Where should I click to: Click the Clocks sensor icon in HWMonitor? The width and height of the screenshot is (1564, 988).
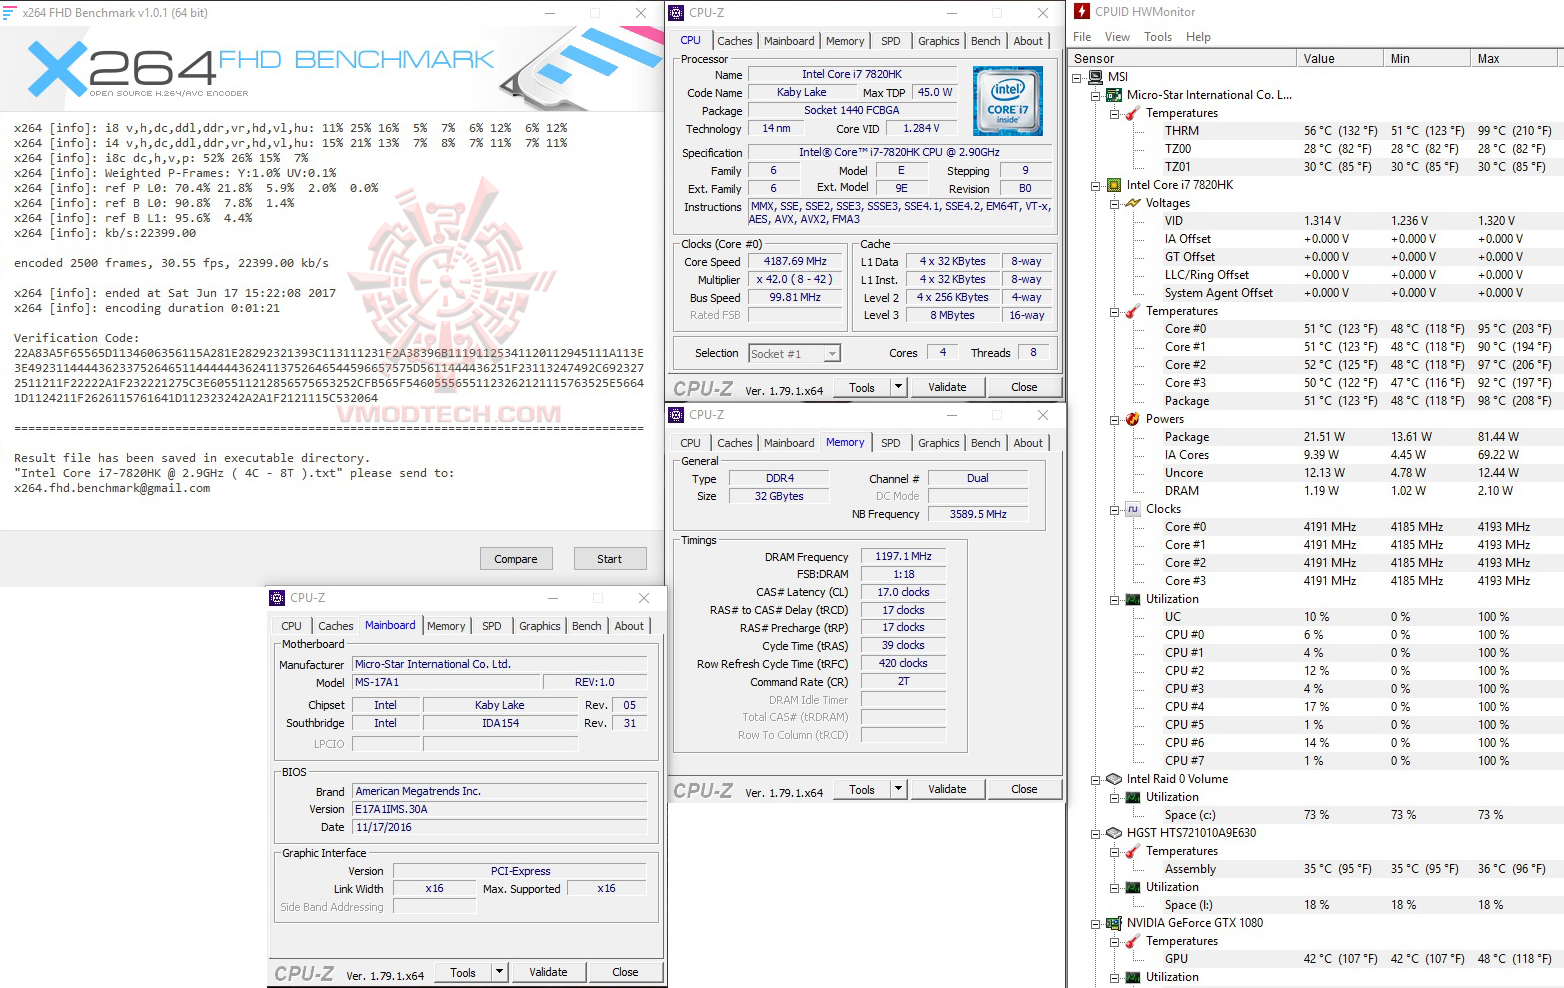1132,508
